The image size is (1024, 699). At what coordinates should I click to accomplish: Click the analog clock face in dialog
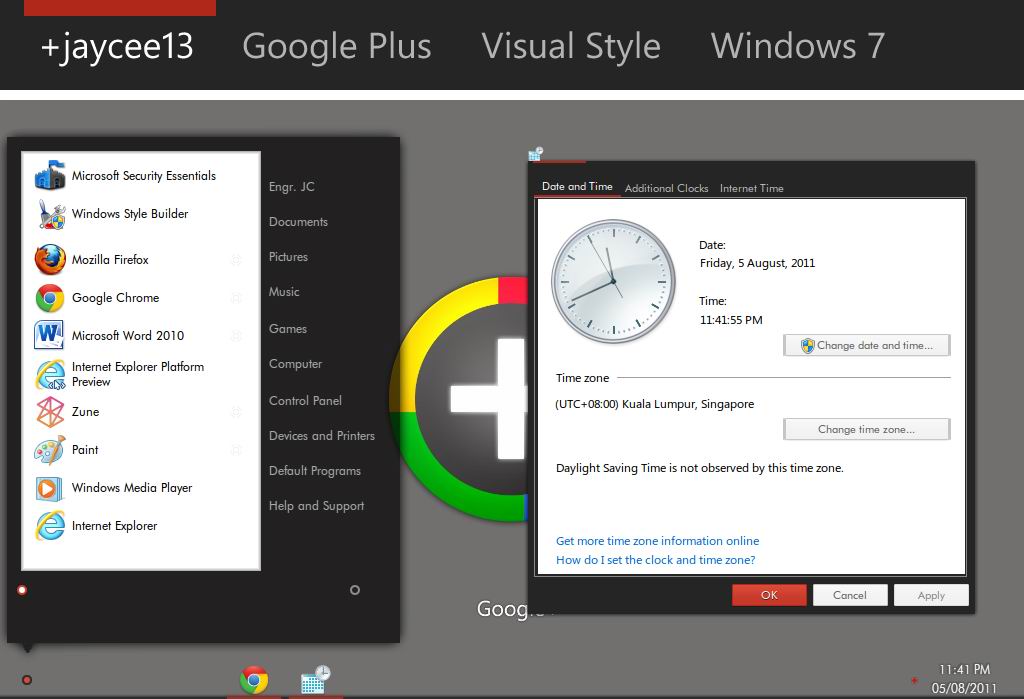pos(613,282)
